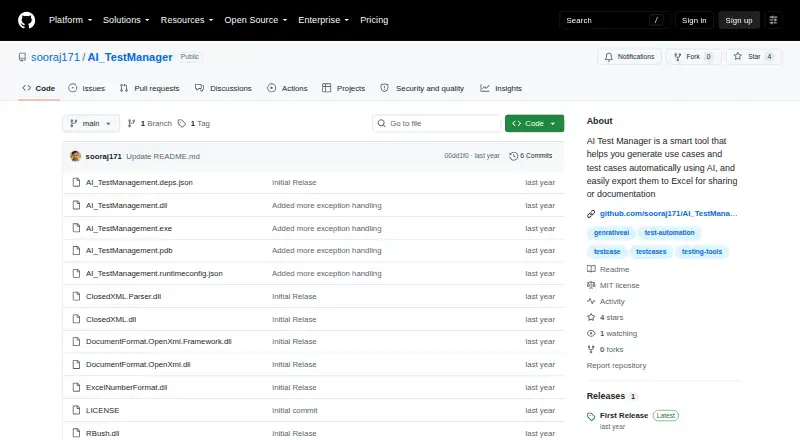This screenshot has height=440, width=800.
Task: Click file icon next to LICENSE
Action: [76, 410]
